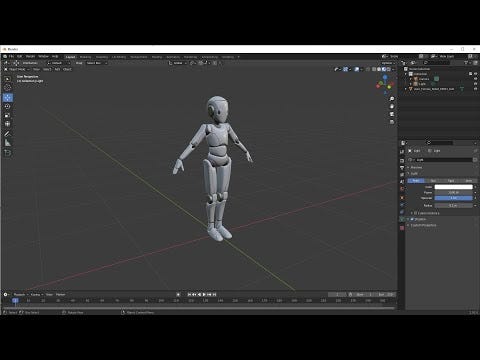Viewport: 480px width, 360px height.
Task: Open the Edit menu
Action: (x=20, y=57)
